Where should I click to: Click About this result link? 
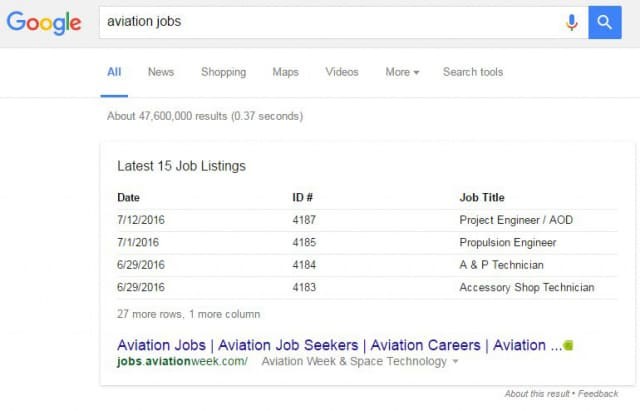(537, 394)
